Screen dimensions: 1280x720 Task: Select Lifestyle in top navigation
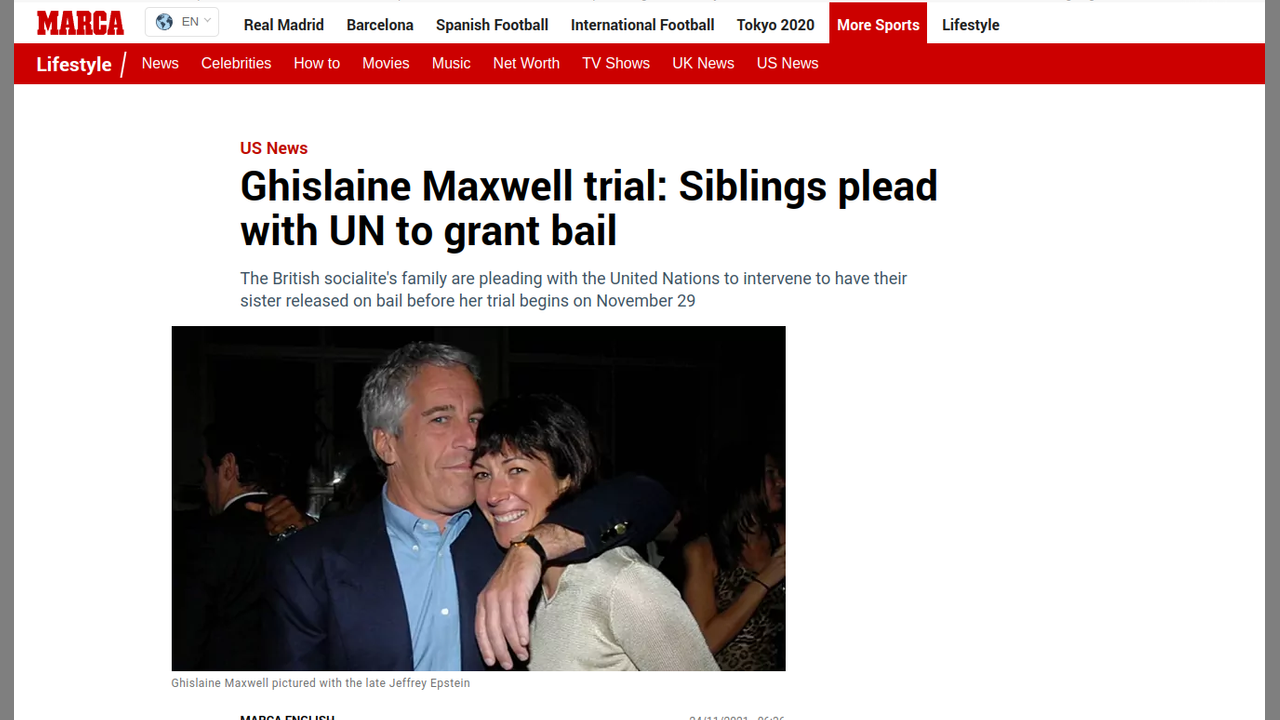point(971,25)
